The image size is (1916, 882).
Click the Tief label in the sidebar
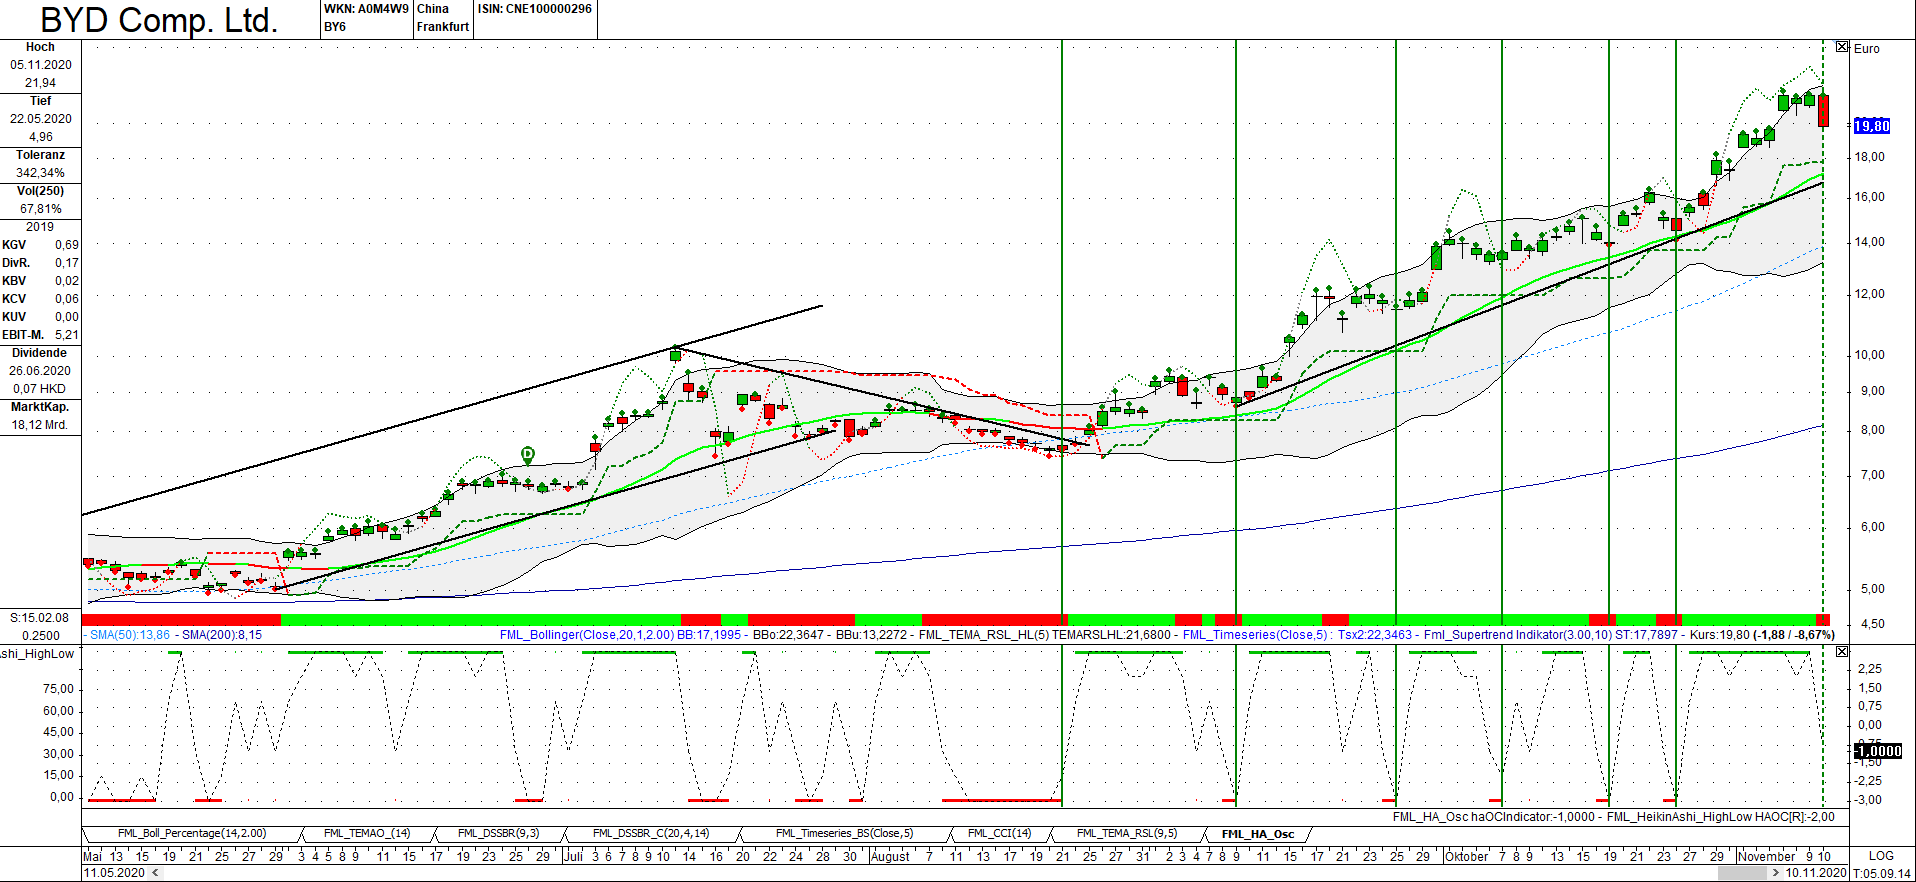(40, 101)
